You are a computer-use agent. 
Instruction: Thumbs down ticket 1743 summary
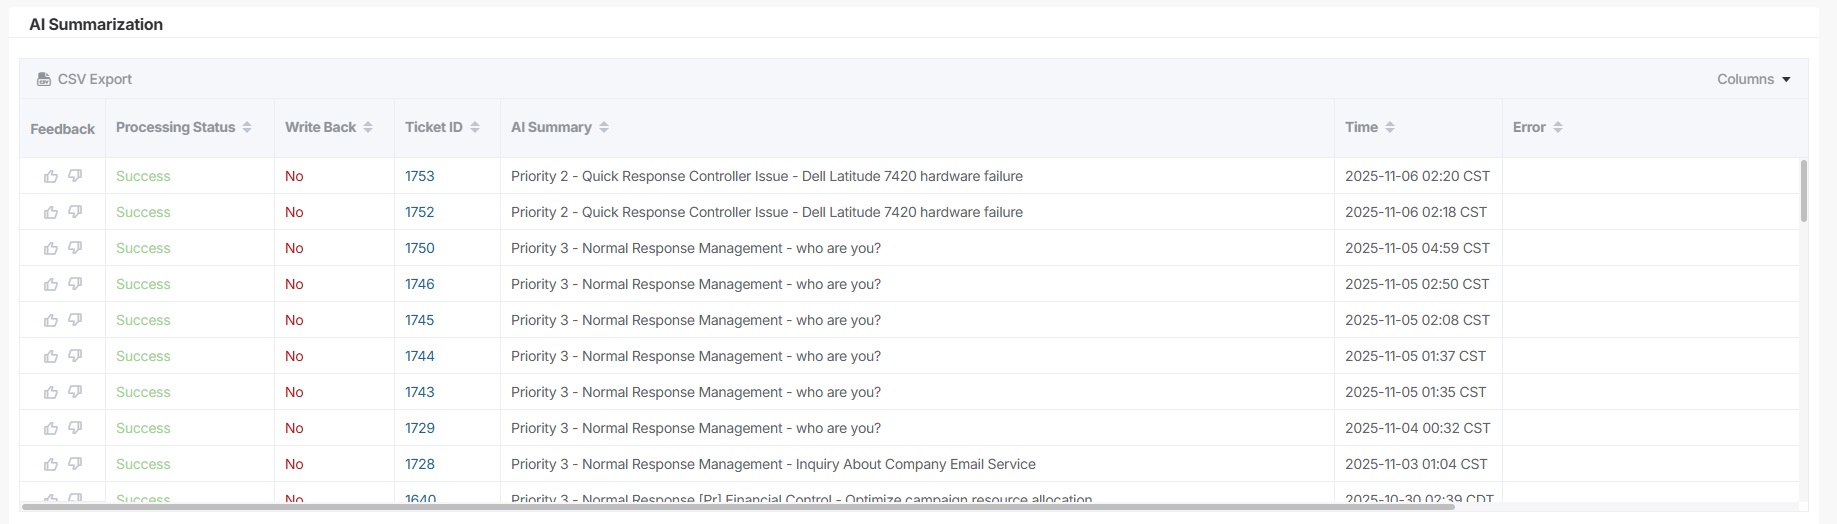pos(75,392)
